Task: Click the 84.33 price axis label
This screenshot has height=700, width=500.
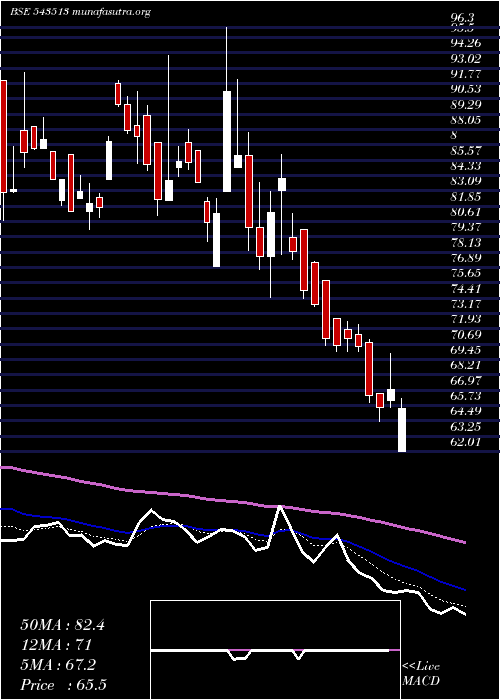Action: pyautogui.click(x=467, y=166)
